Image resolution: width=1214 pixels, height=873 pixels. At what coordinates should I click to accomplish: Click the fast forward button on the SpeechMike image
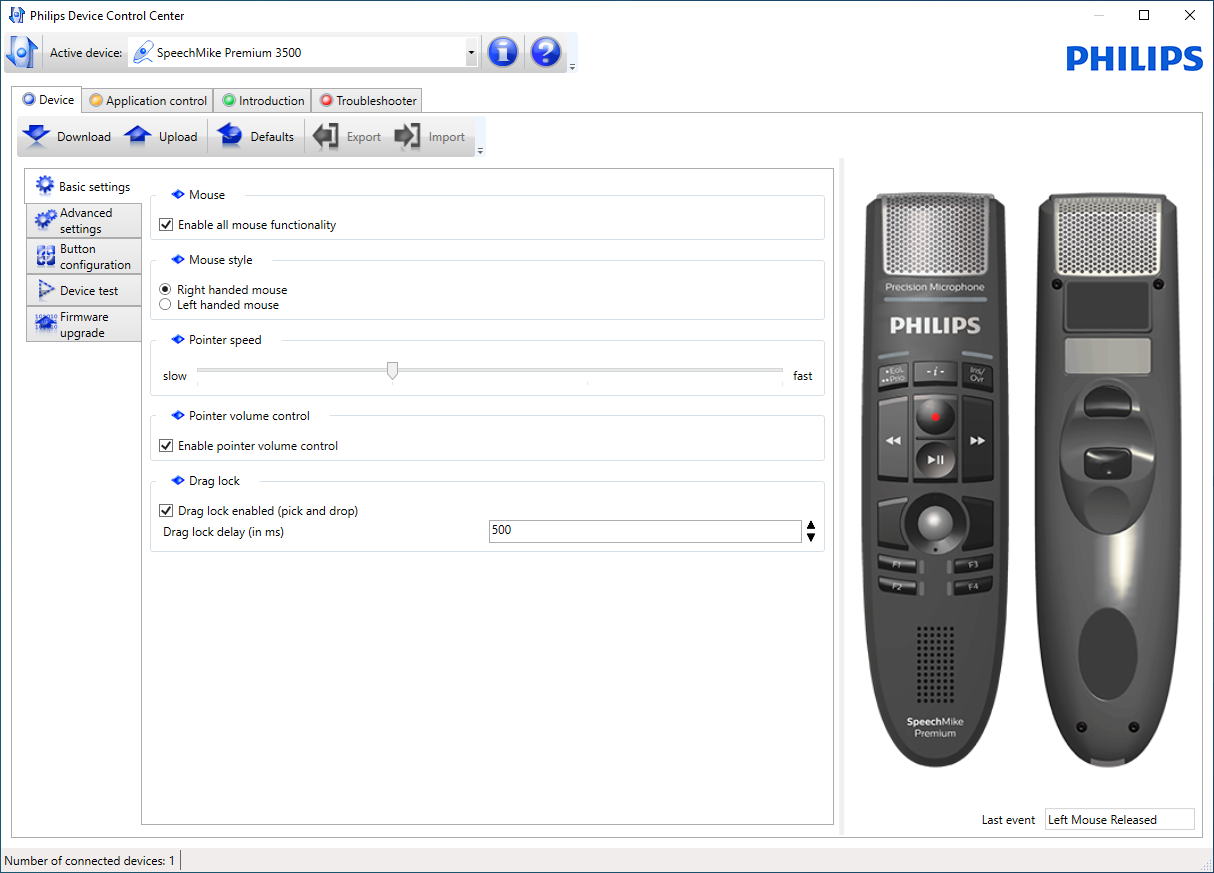click(x=977, y=440)
